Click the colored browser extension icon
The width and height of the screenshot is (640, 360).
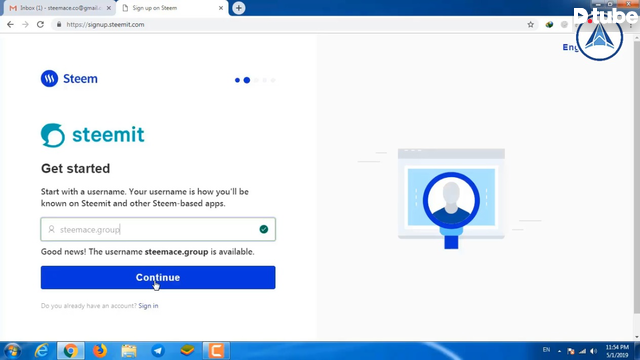549,24
